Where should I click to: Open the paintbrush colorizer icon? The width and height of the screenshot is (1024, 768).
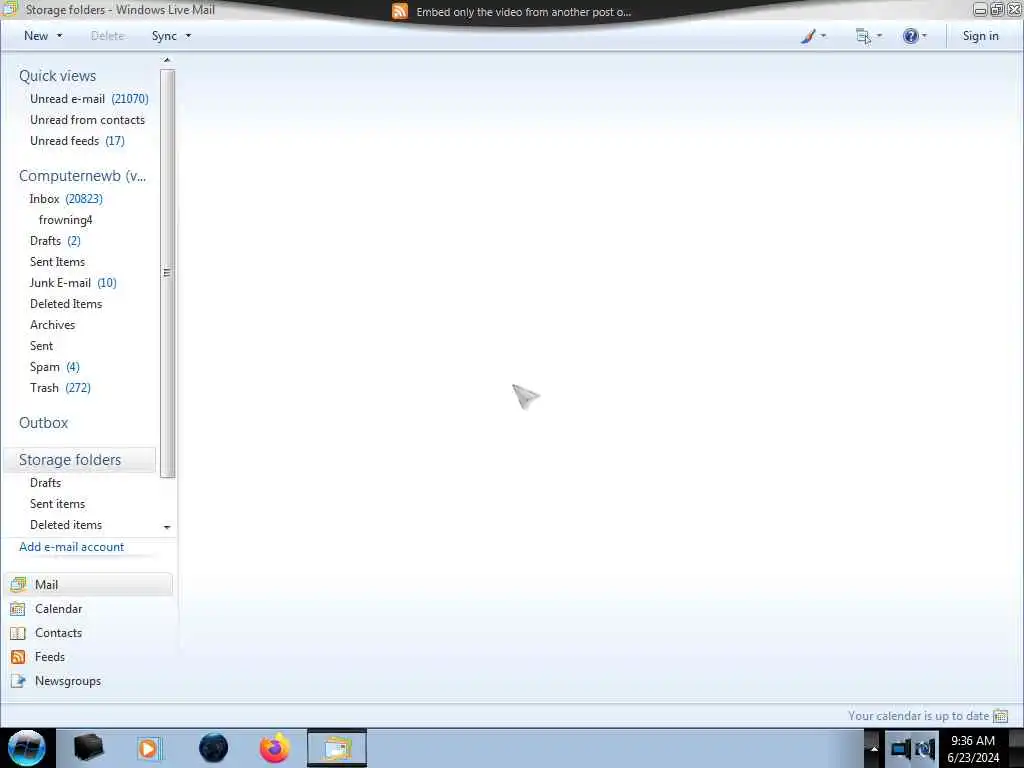808,36
